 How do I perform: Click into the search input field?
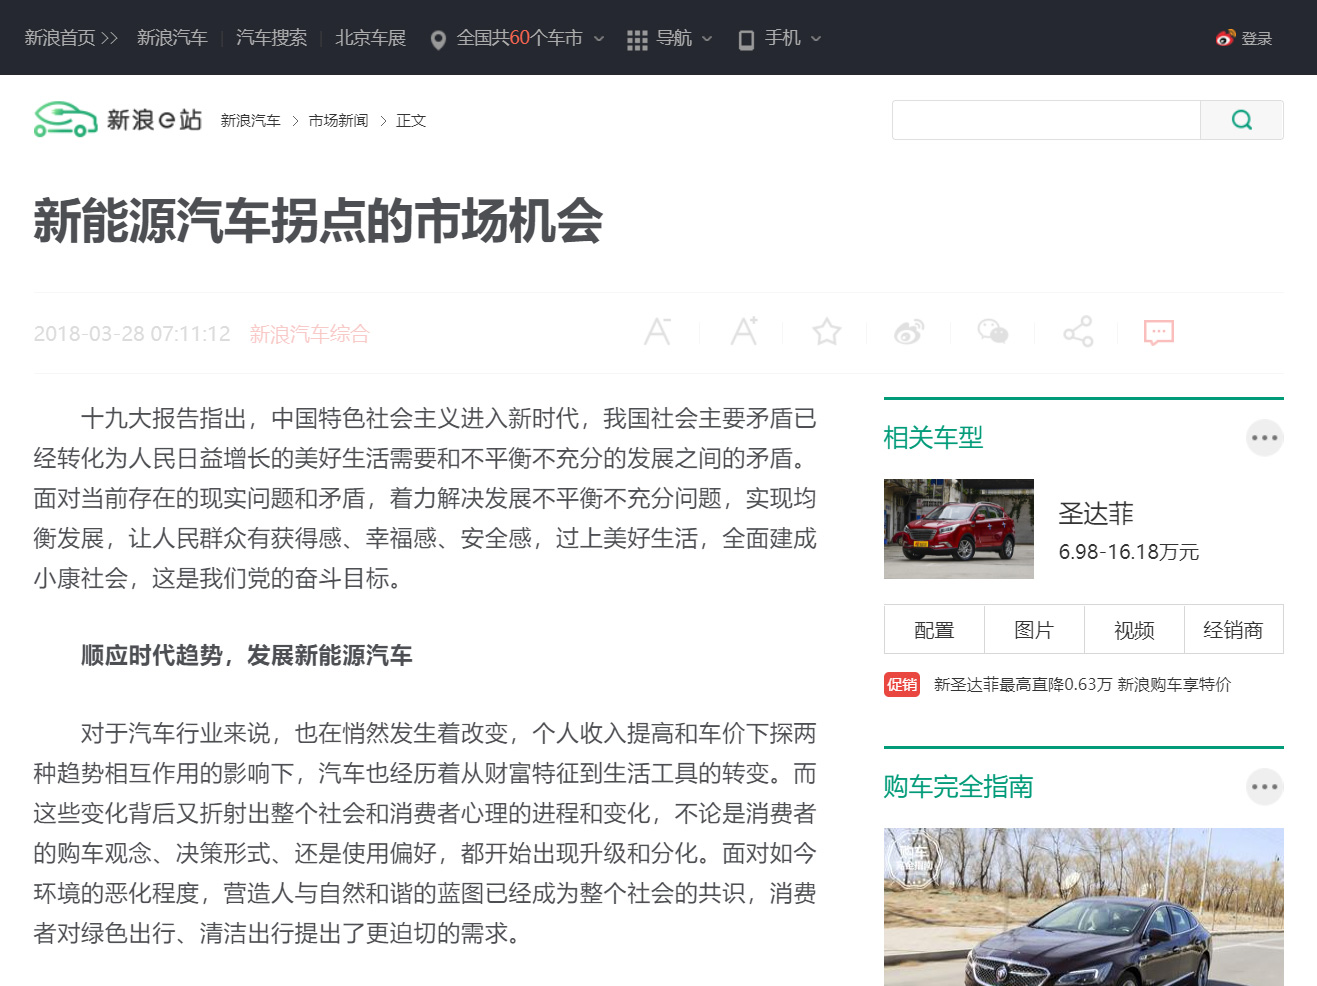1045,120
